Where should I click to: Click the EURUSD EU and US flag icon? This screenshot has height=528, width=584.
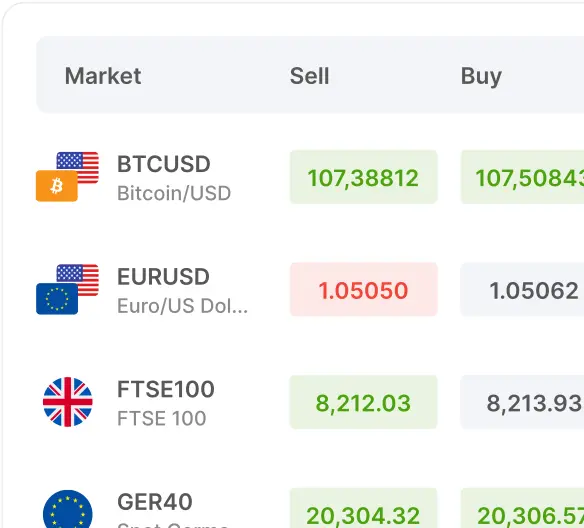67,289
